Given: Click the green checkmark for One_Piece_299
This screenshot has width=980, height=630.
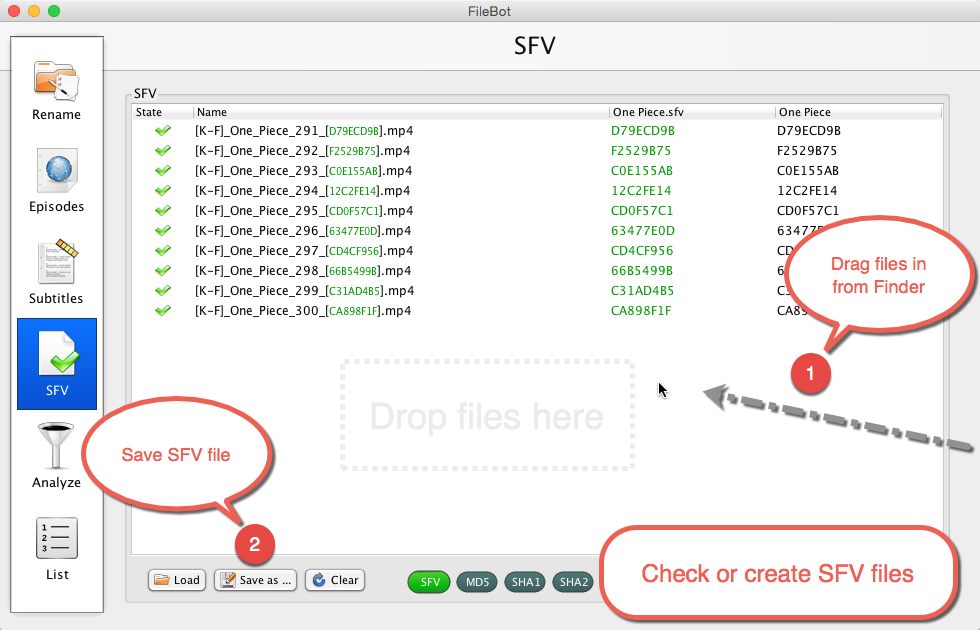Looking at the screenshot, I should (163, 291).
